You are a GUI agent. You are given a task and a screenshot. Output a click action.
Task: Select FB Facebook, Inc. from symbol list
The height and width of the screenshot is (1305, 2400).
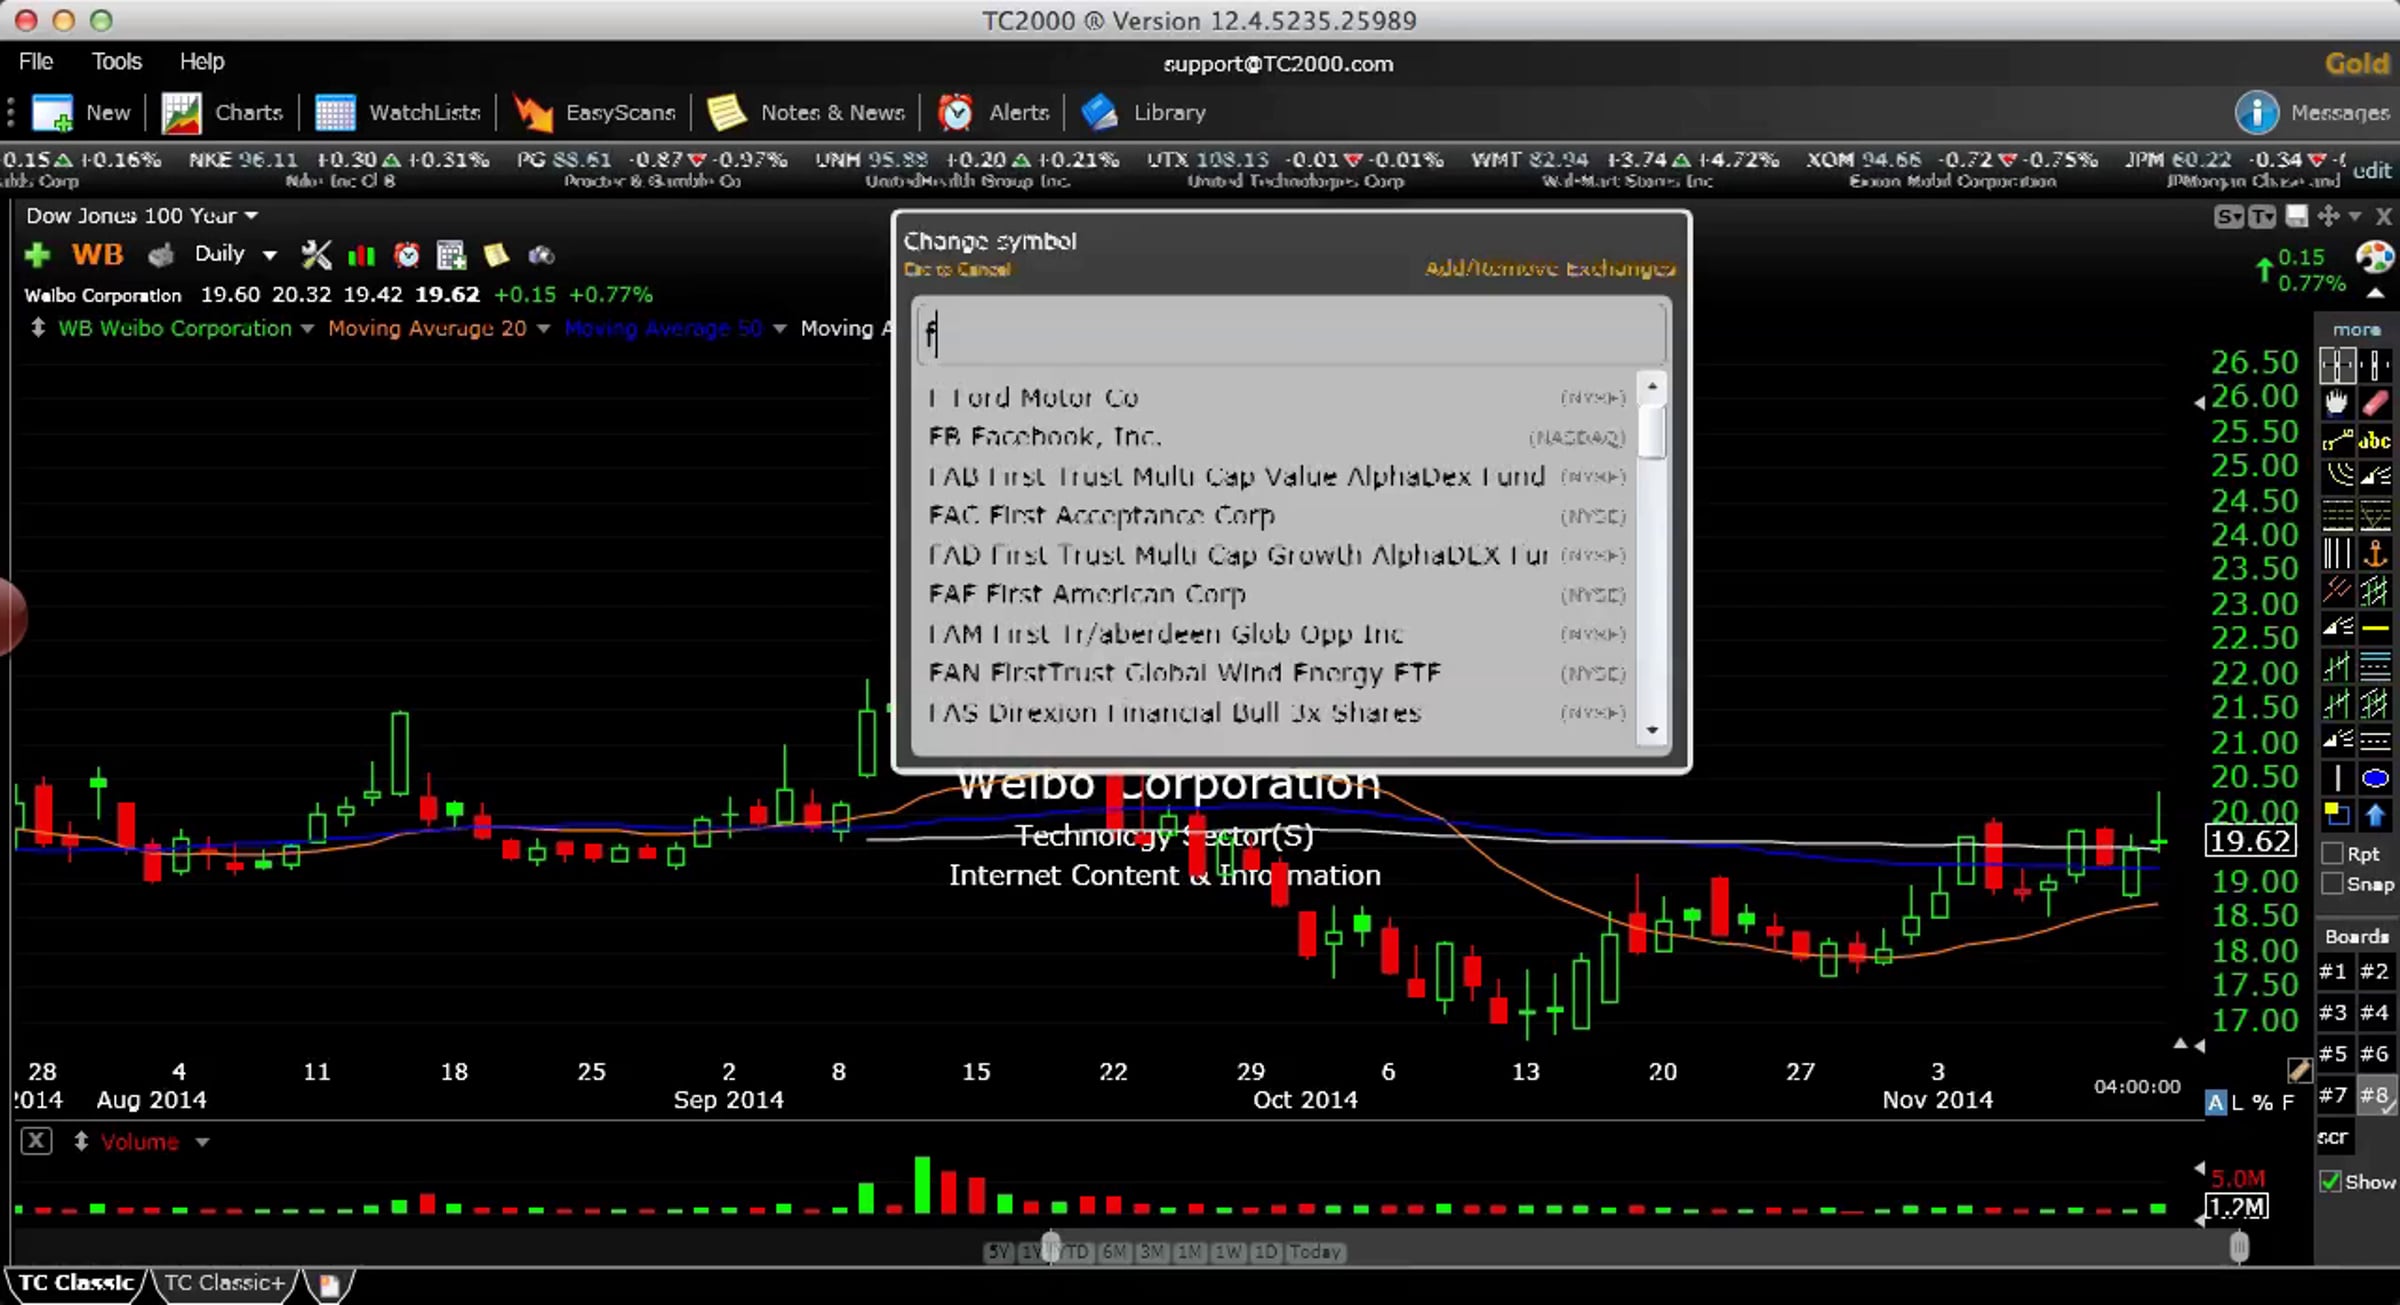(x=1276, y=436)
